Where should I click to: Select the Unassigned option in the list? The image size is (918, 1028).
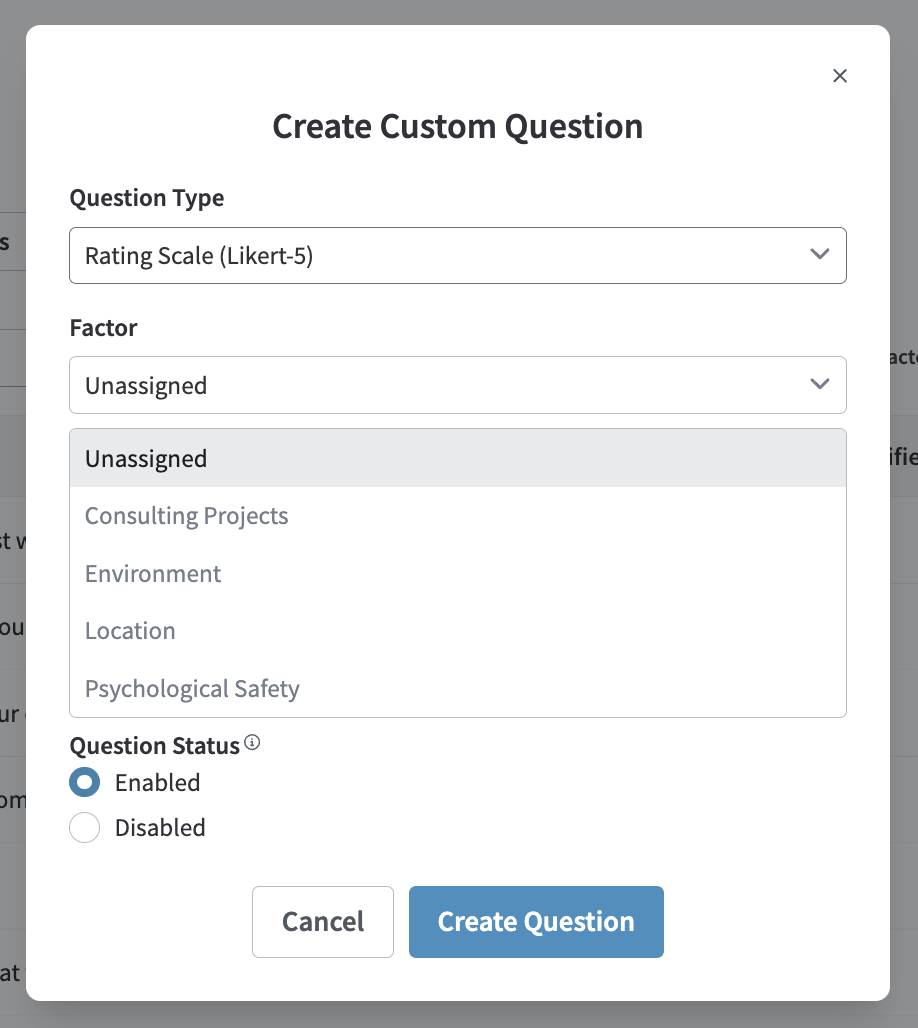[x=457, y=459]
